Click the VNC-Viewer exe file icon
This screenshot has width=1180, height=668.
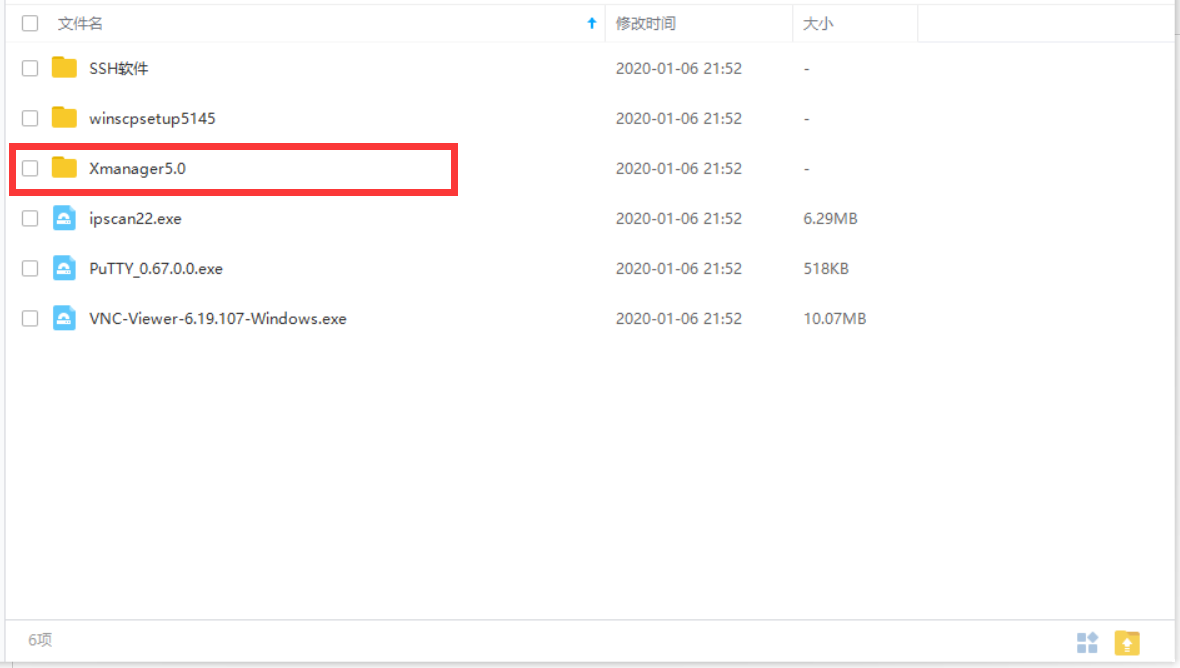(x=64, y=318)
